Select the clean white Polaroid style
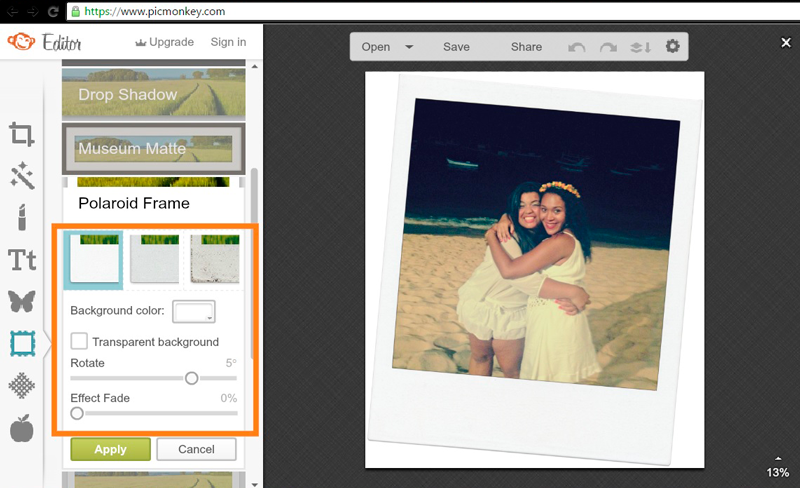 [x=94, y=259]
